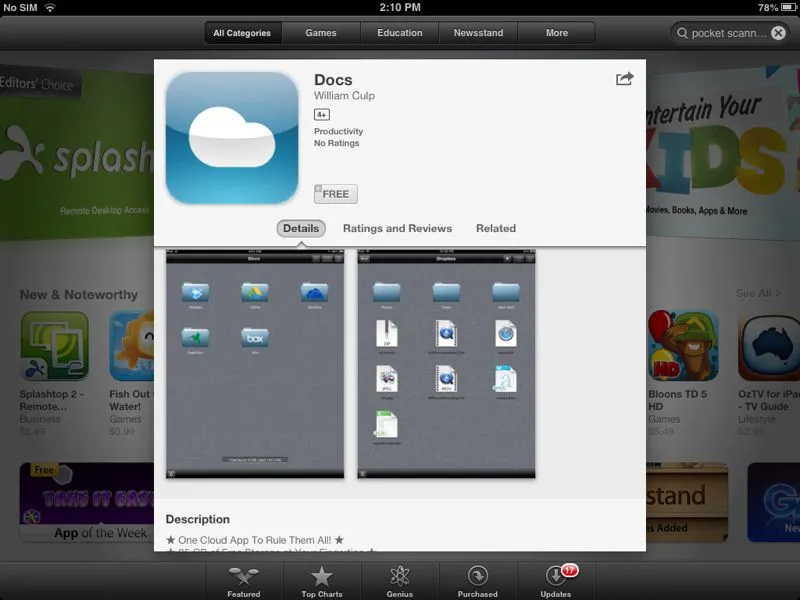Screen dimensions: 800x600
Task: View the Dropbox files screenshot
Action: (446, 365)
